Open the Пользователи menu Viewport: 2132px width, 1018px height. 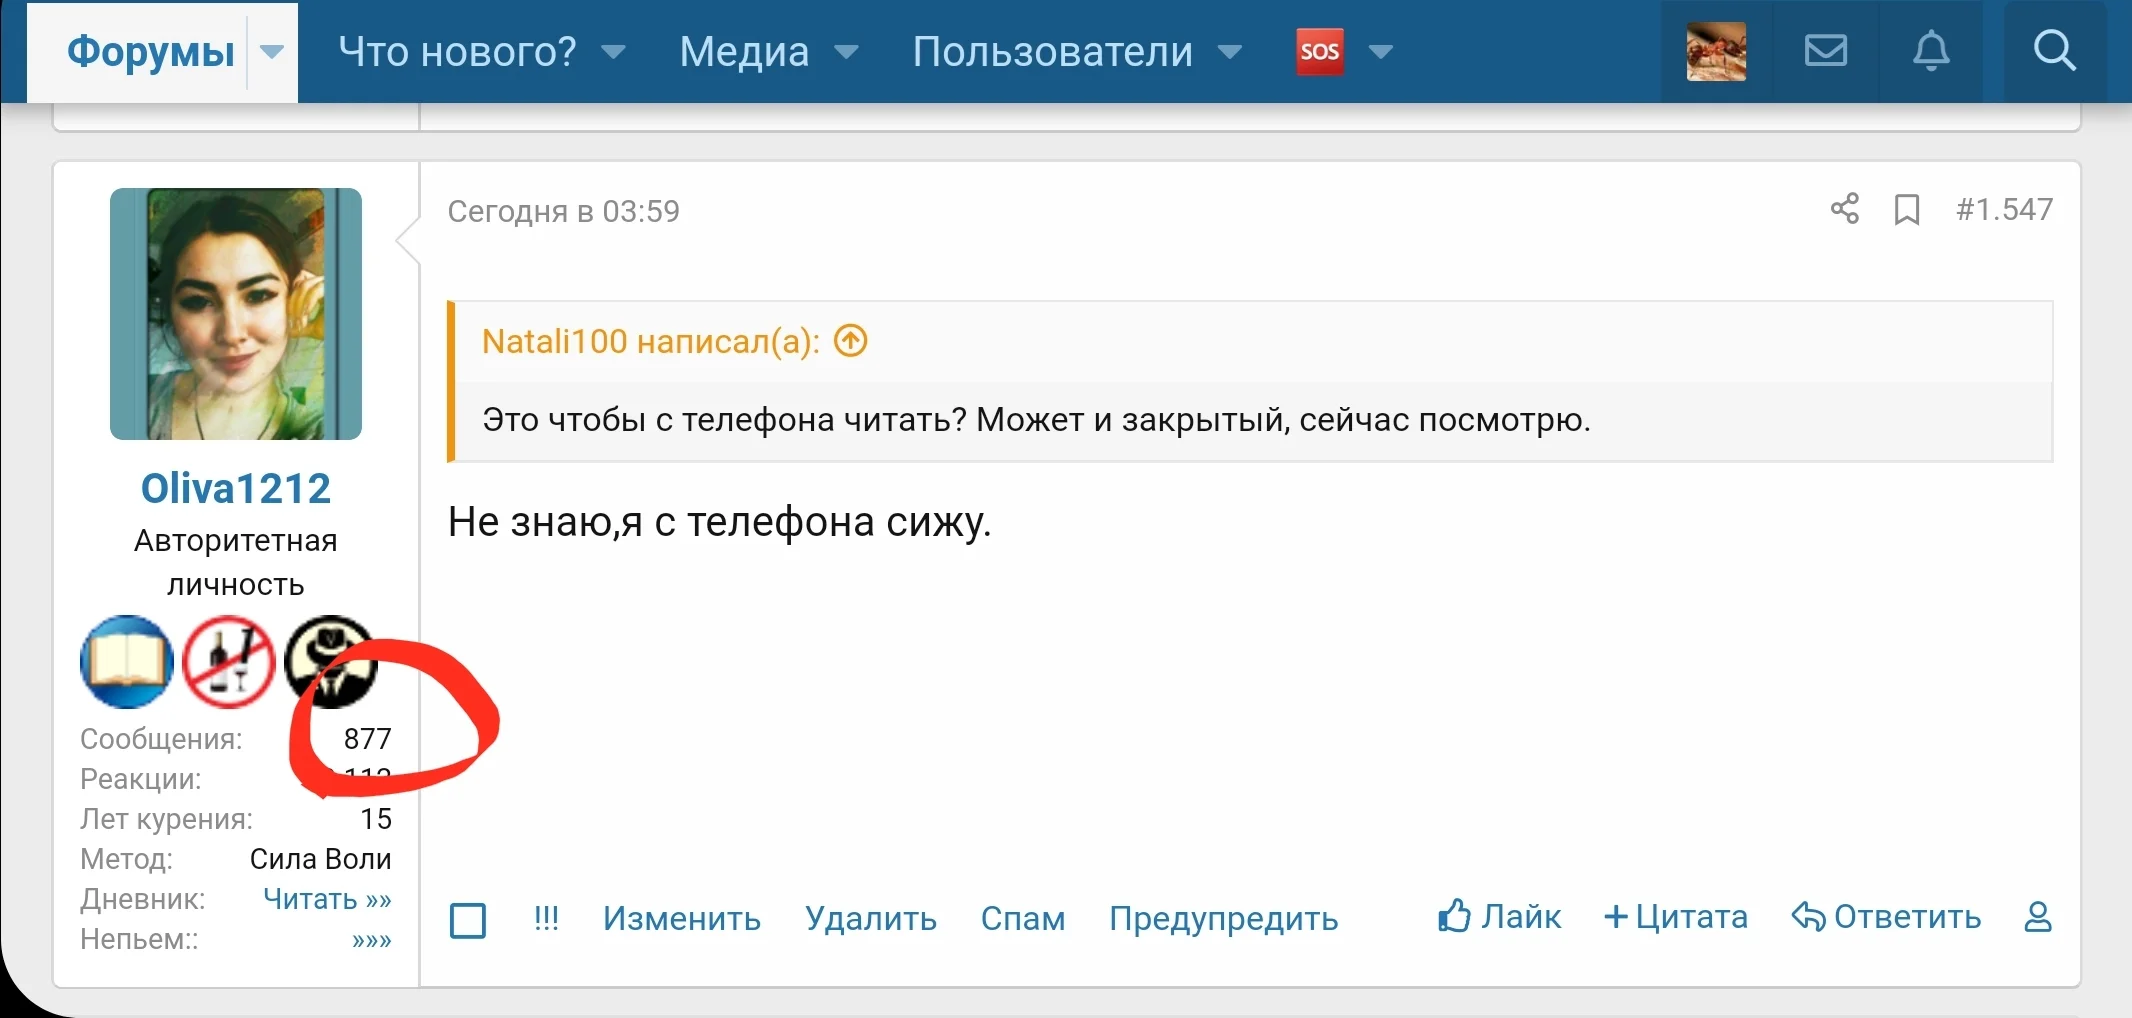coord(1053,51)
